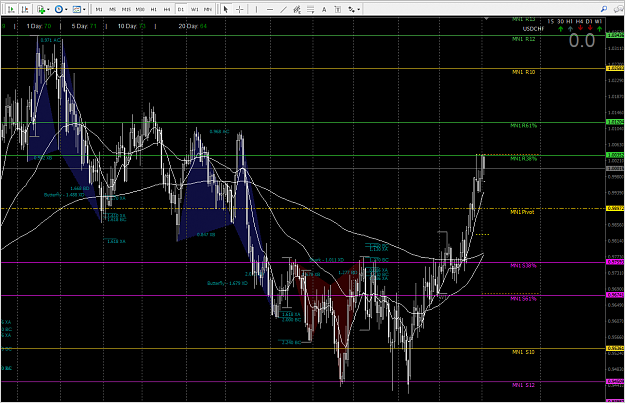Expand the Indicators dropdown arrow
Viewport: 625px width, 403px height.
coord(48,9)
